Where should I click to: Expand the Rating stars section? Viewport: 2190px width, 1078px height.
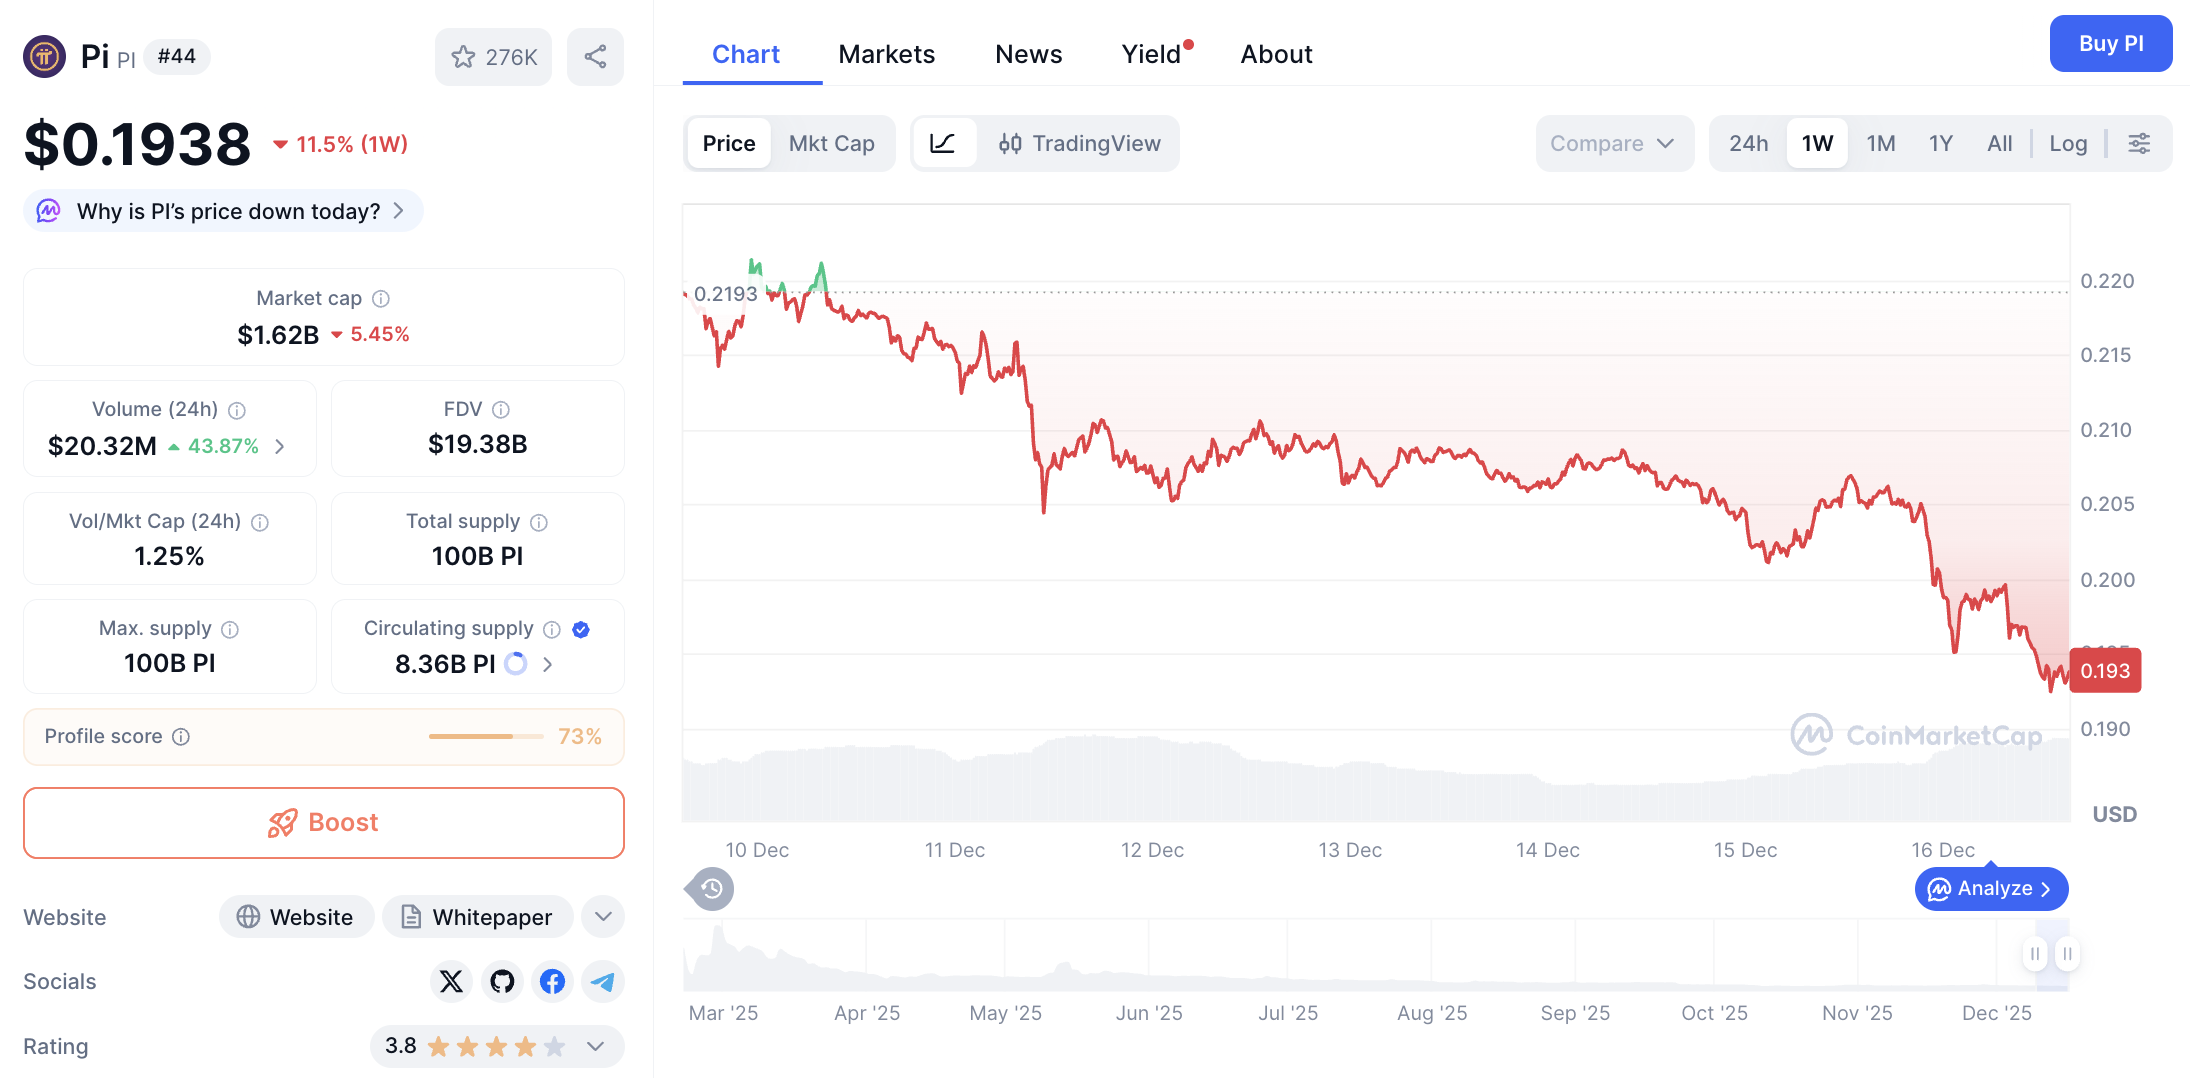(594, 1046)
